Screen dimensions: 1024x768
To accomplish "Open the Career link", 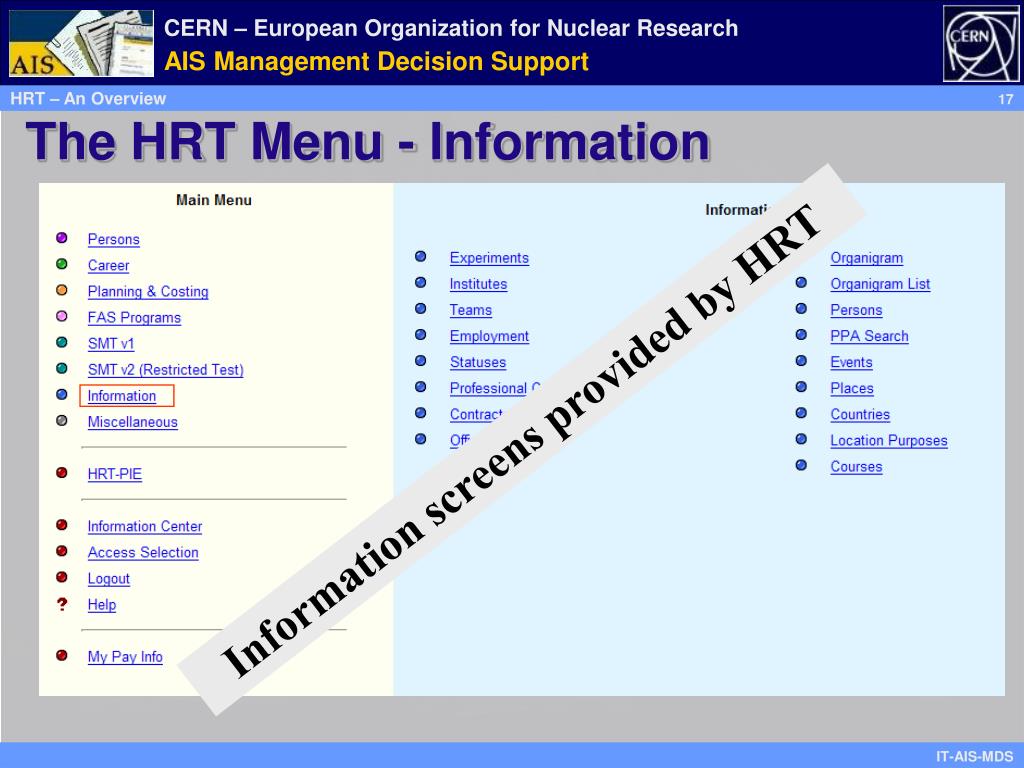I will coord(108,266).
